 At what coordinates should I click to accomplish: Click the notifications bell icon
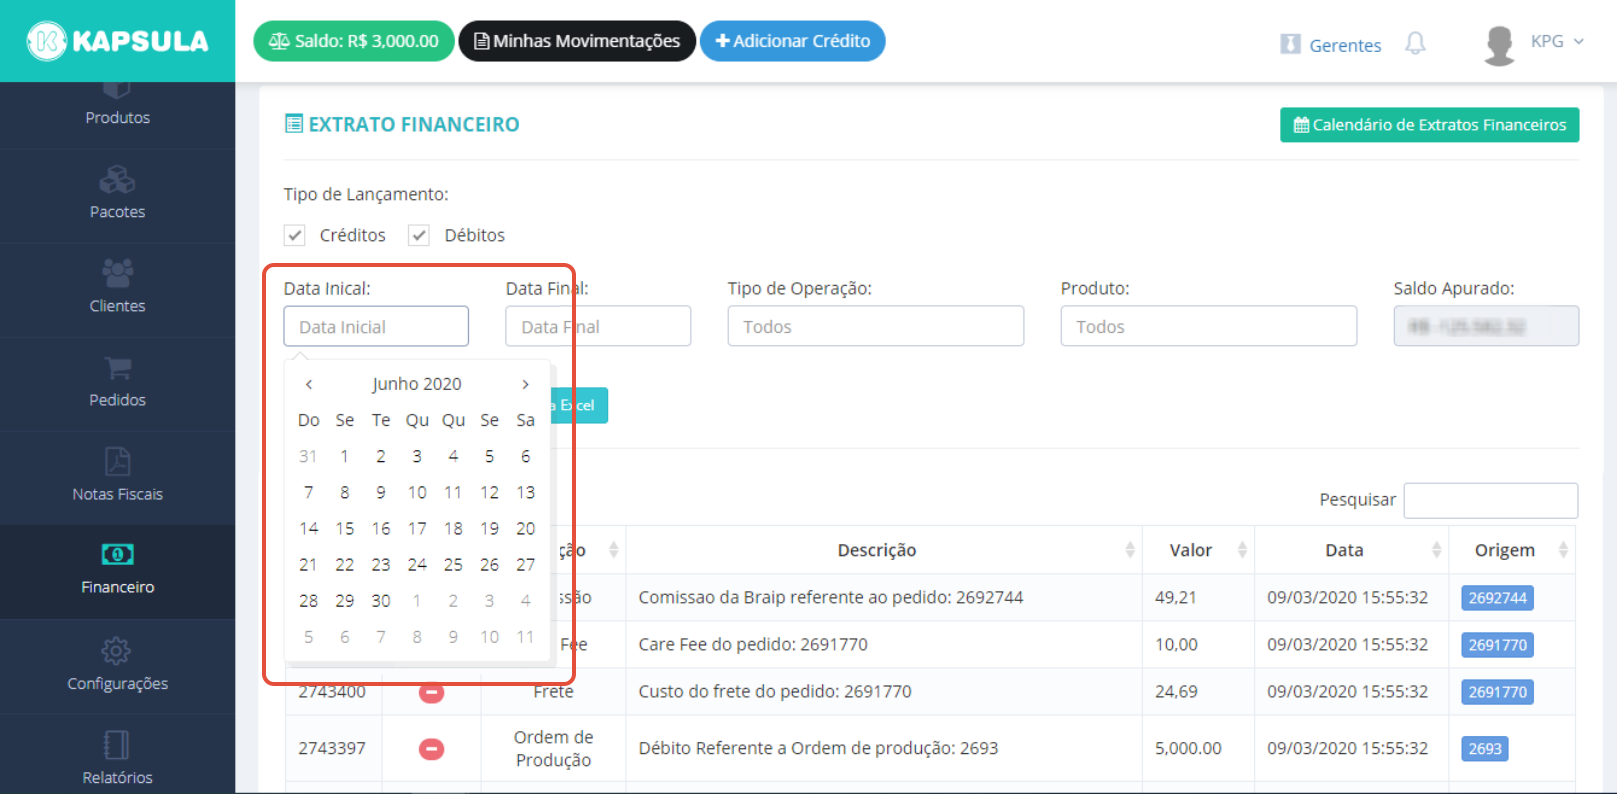tap(1415, 43)
